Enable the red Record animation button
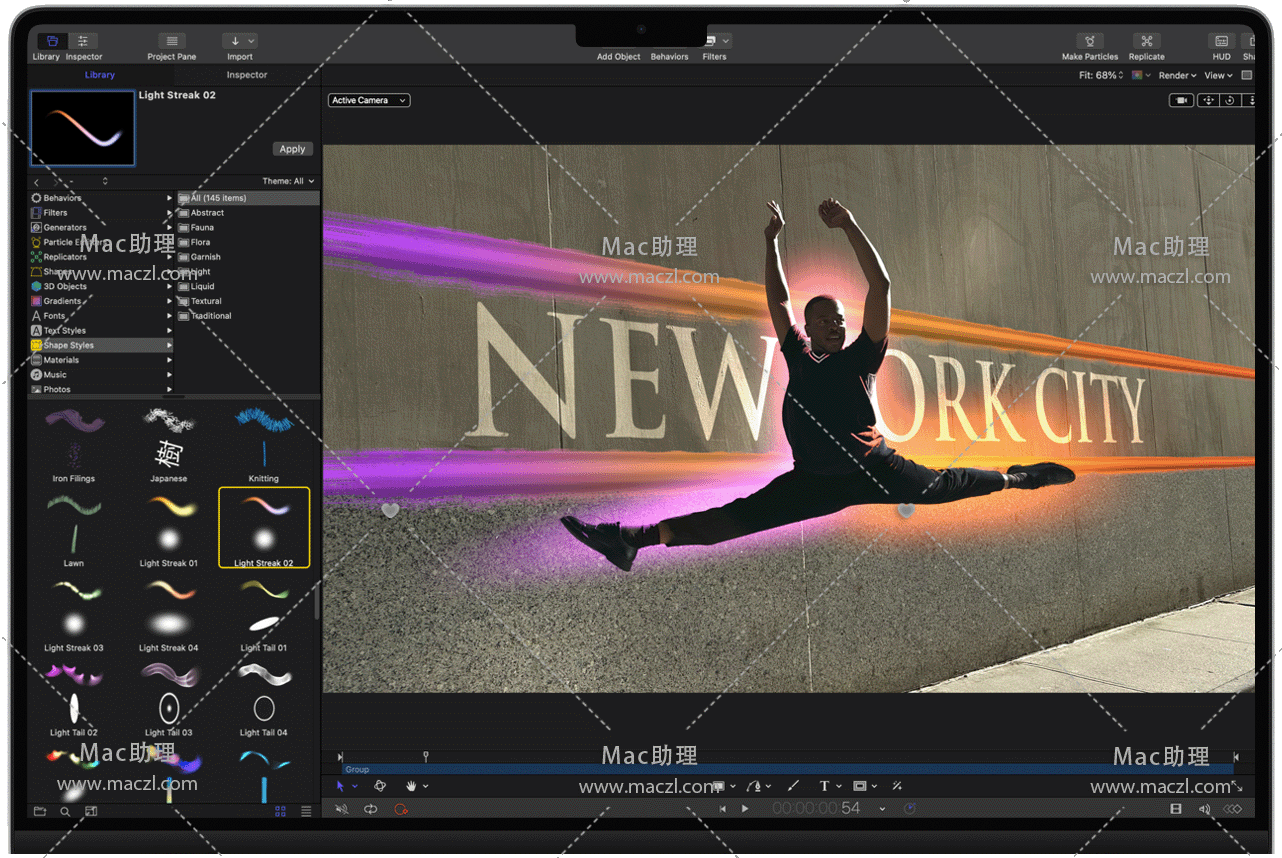The image size is (1282, 858). tap(401, 809)
